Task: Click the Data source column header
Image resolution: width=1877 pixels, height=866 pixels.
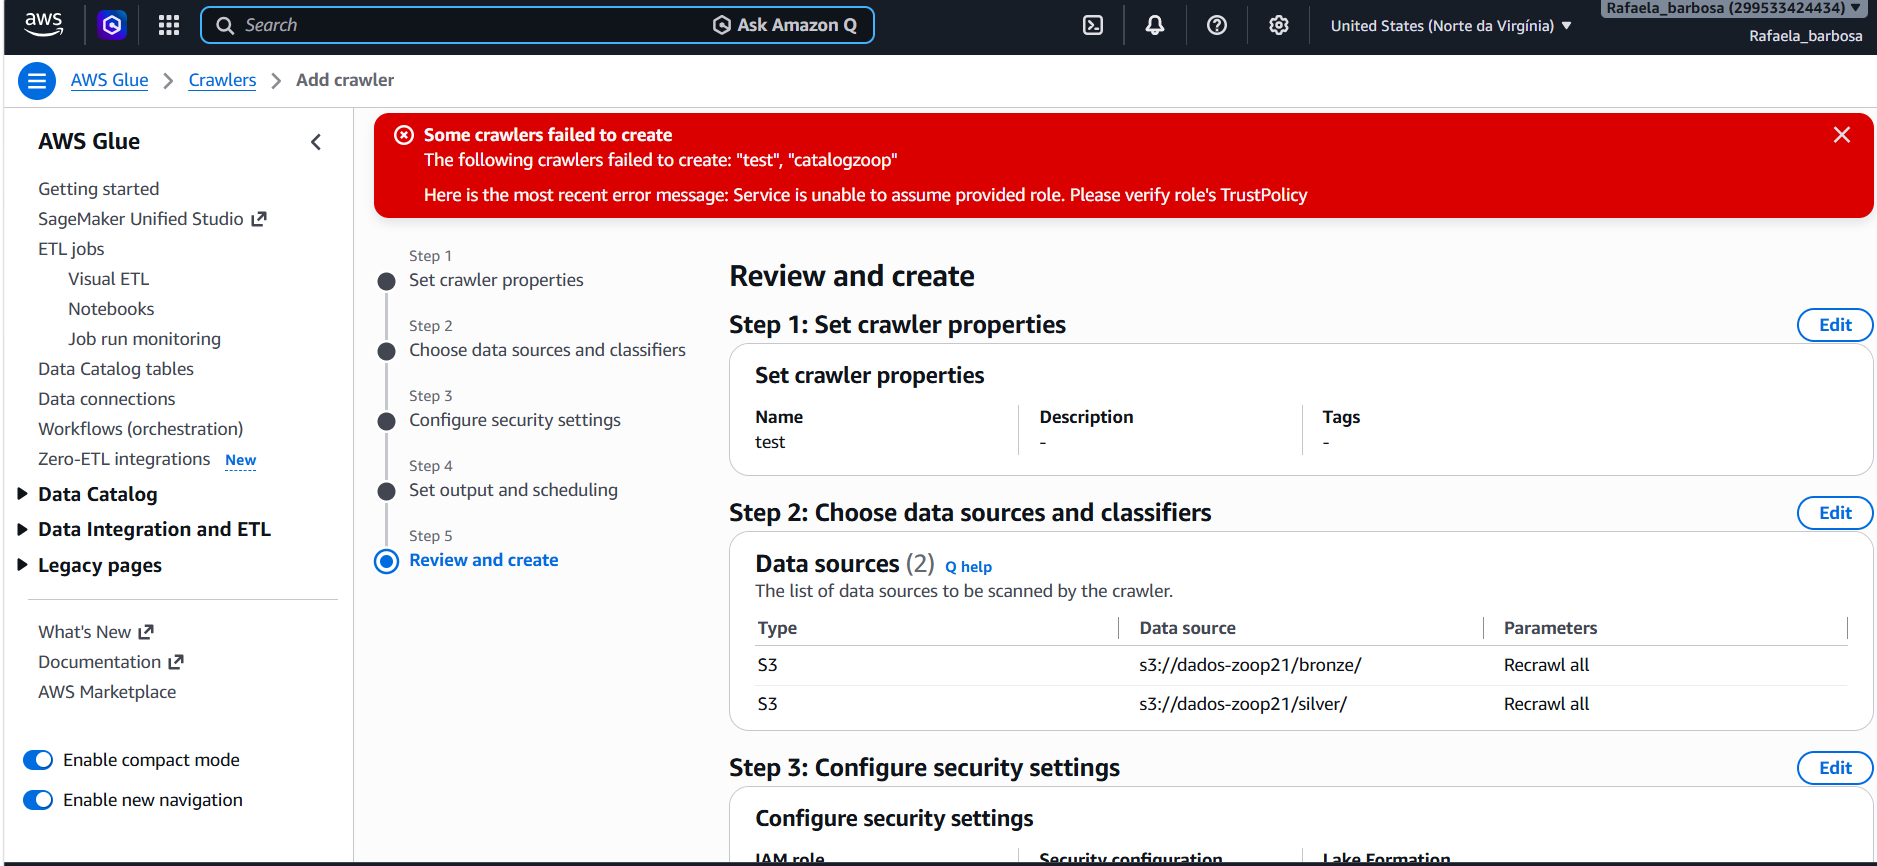Action: [1187, 628]
